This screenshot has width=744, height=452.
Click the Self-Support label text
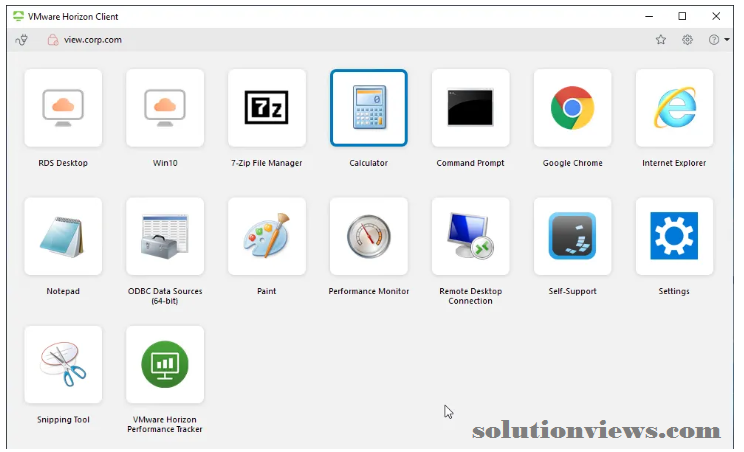pyautogui.click(x=573, y=291)
